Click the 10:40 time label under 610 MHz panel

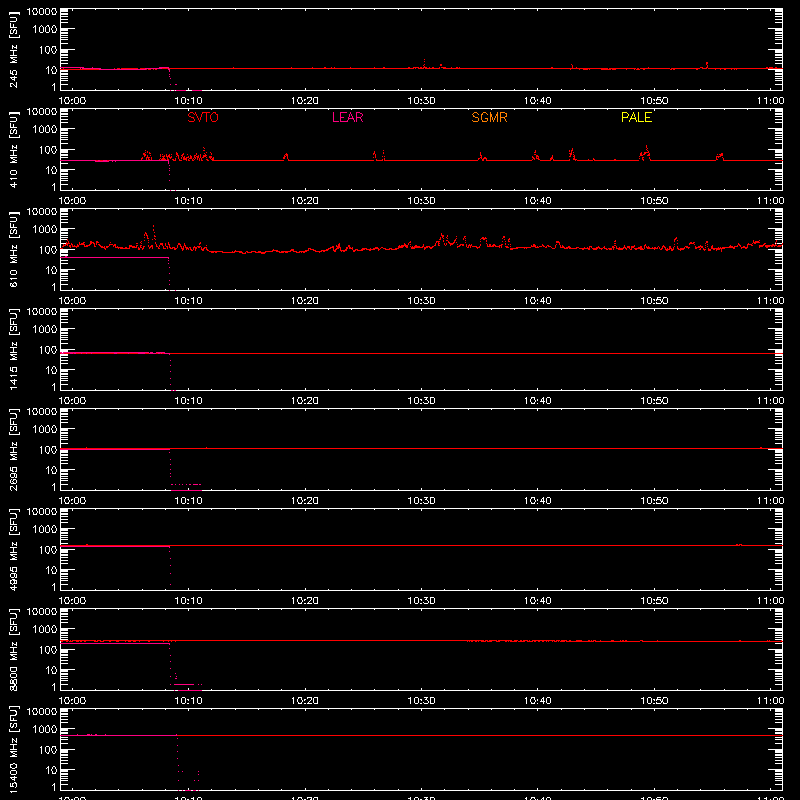click(538, 301)
